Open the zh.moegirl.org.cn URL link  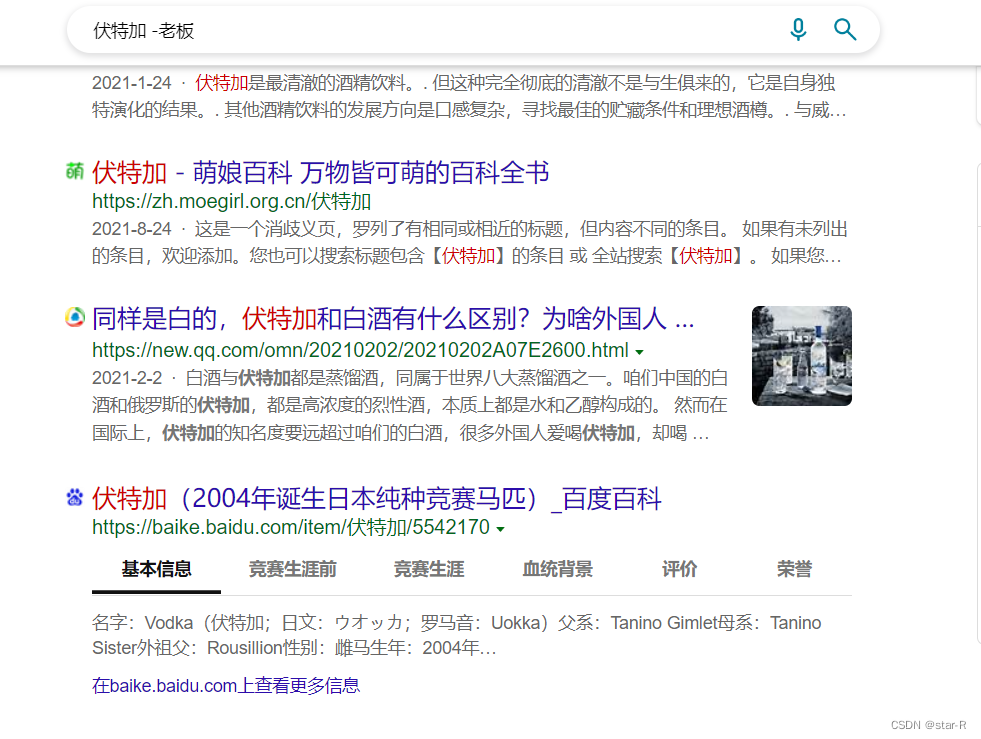tap(231, 201)
